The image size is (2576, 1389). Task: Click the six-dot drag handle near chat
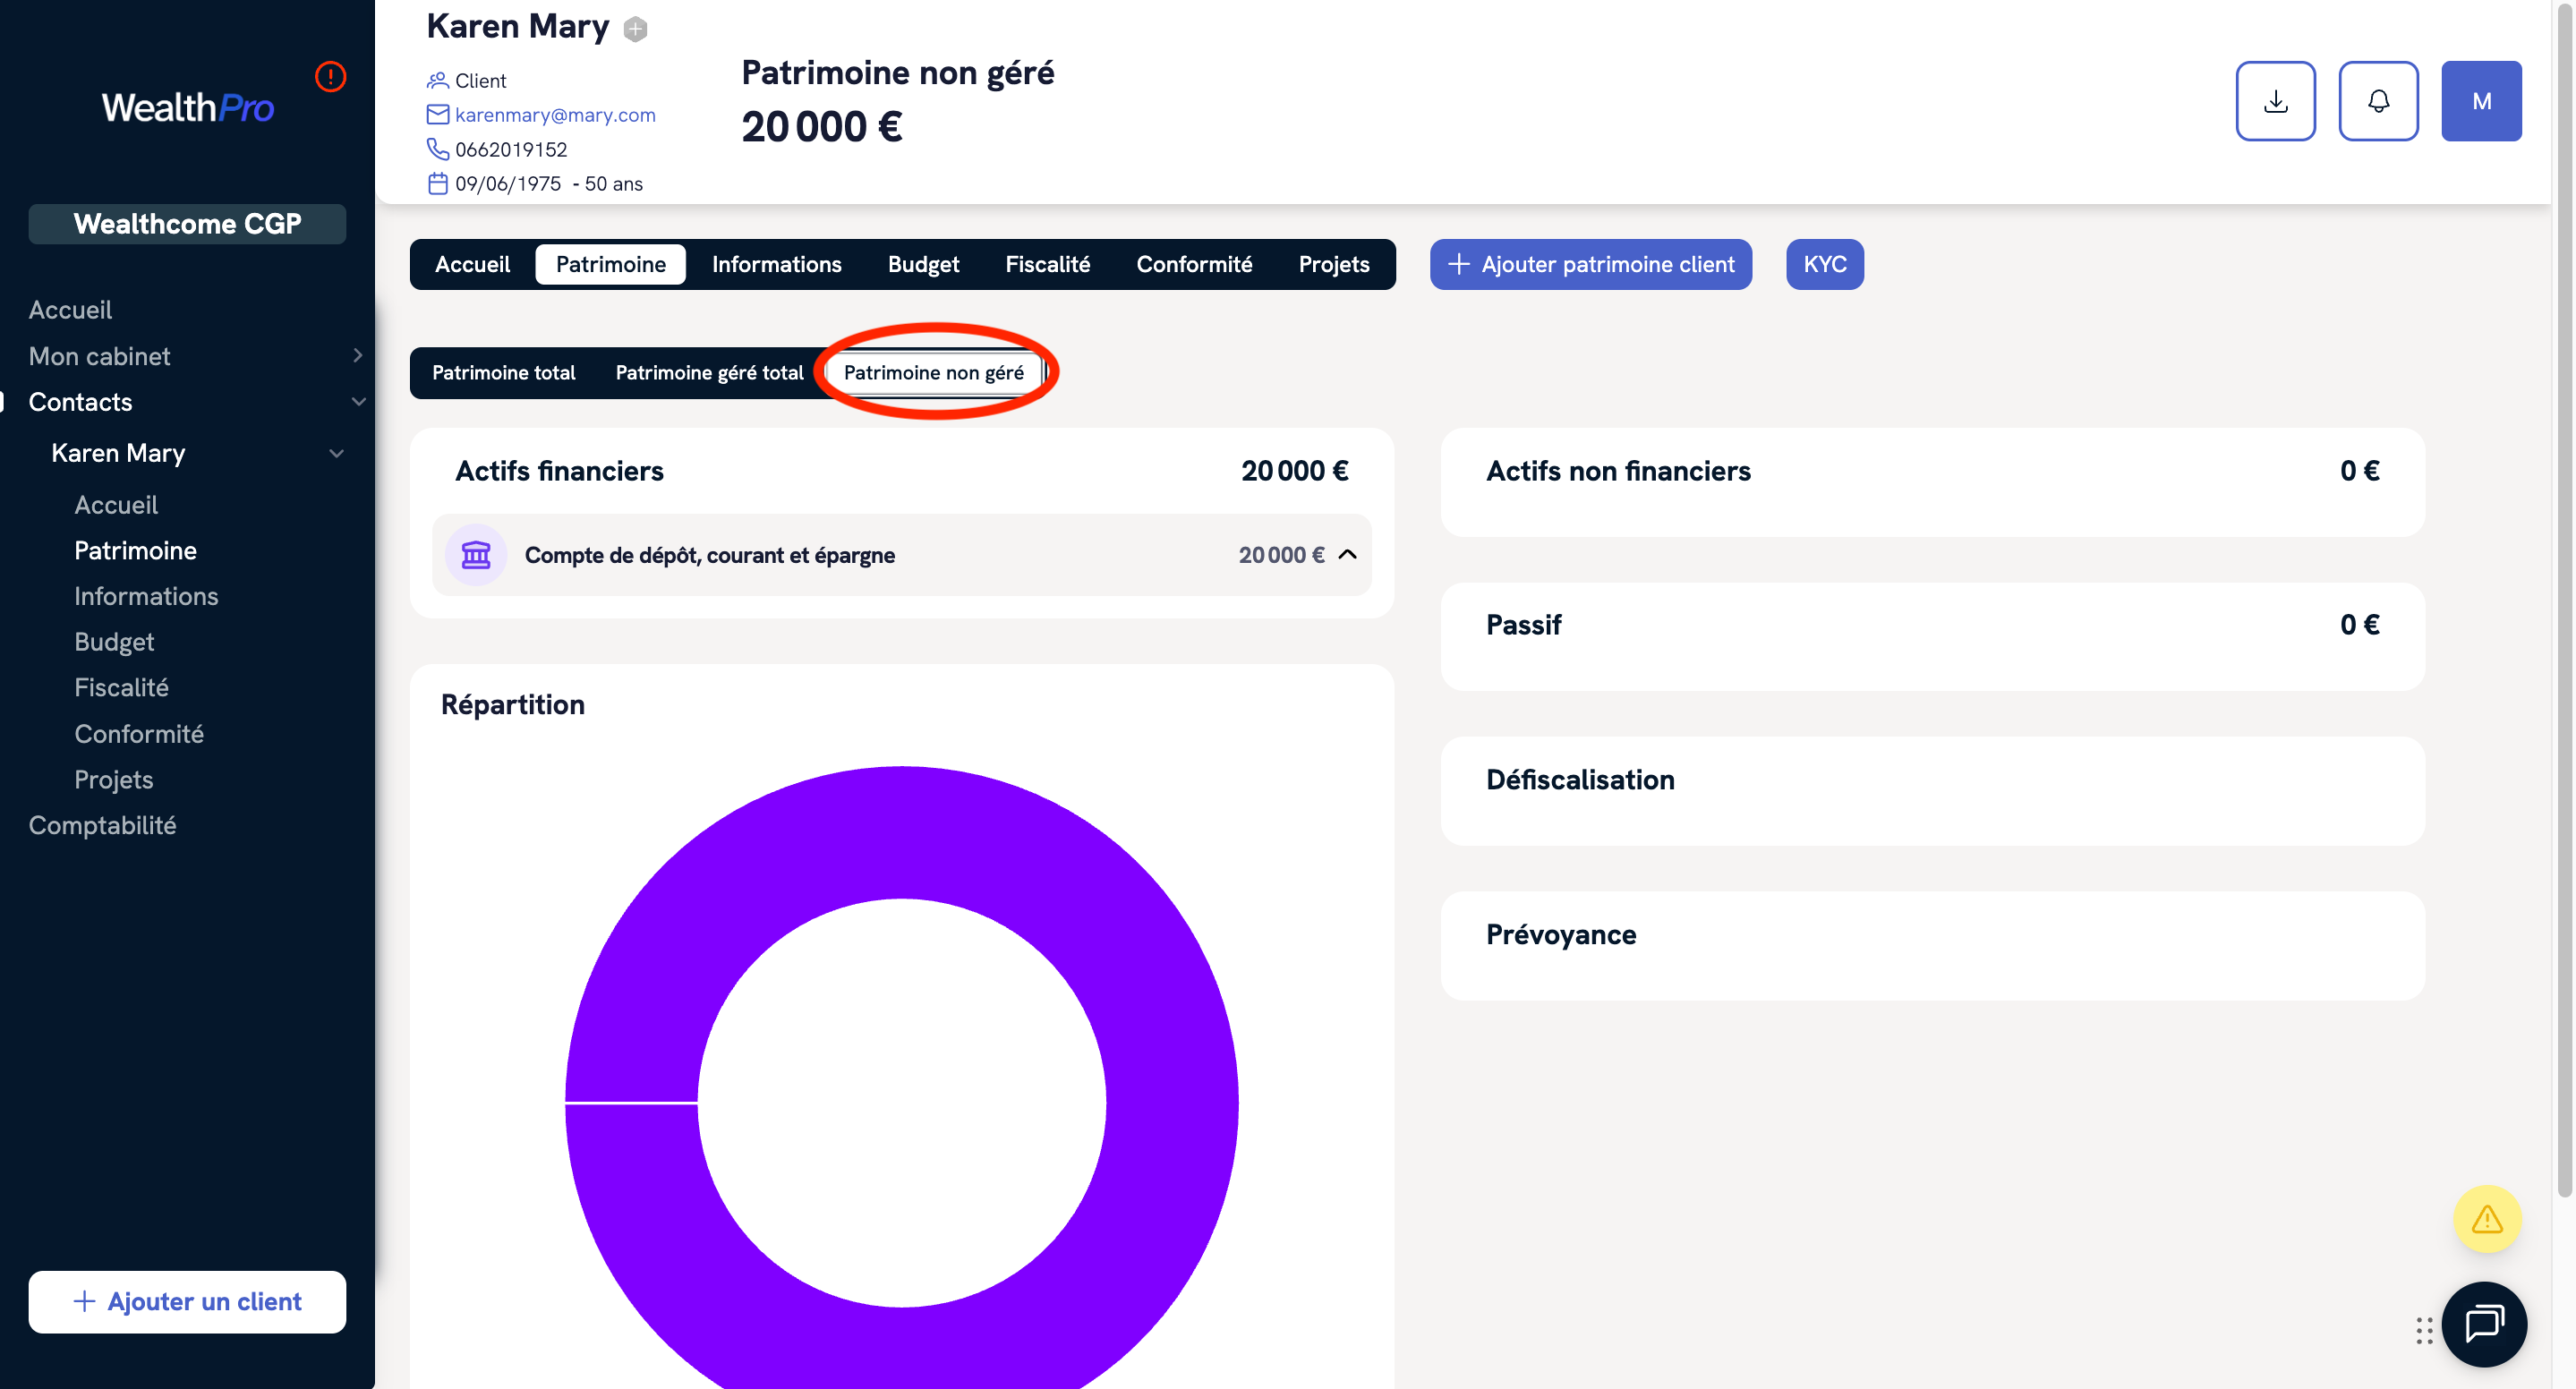2423,1330
